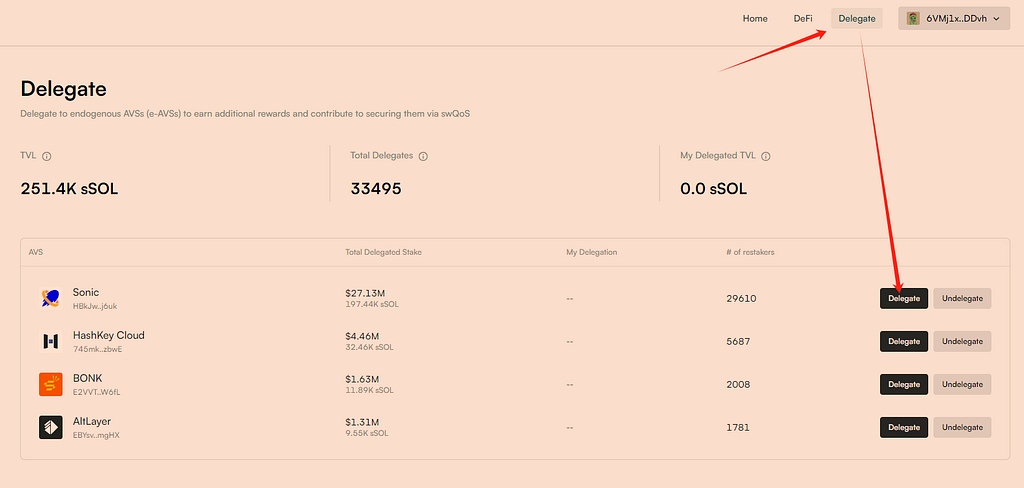The image size is (1024, 488).
Task: Click the EBYsv..mgHX address
Action: [x=96, y=435]
